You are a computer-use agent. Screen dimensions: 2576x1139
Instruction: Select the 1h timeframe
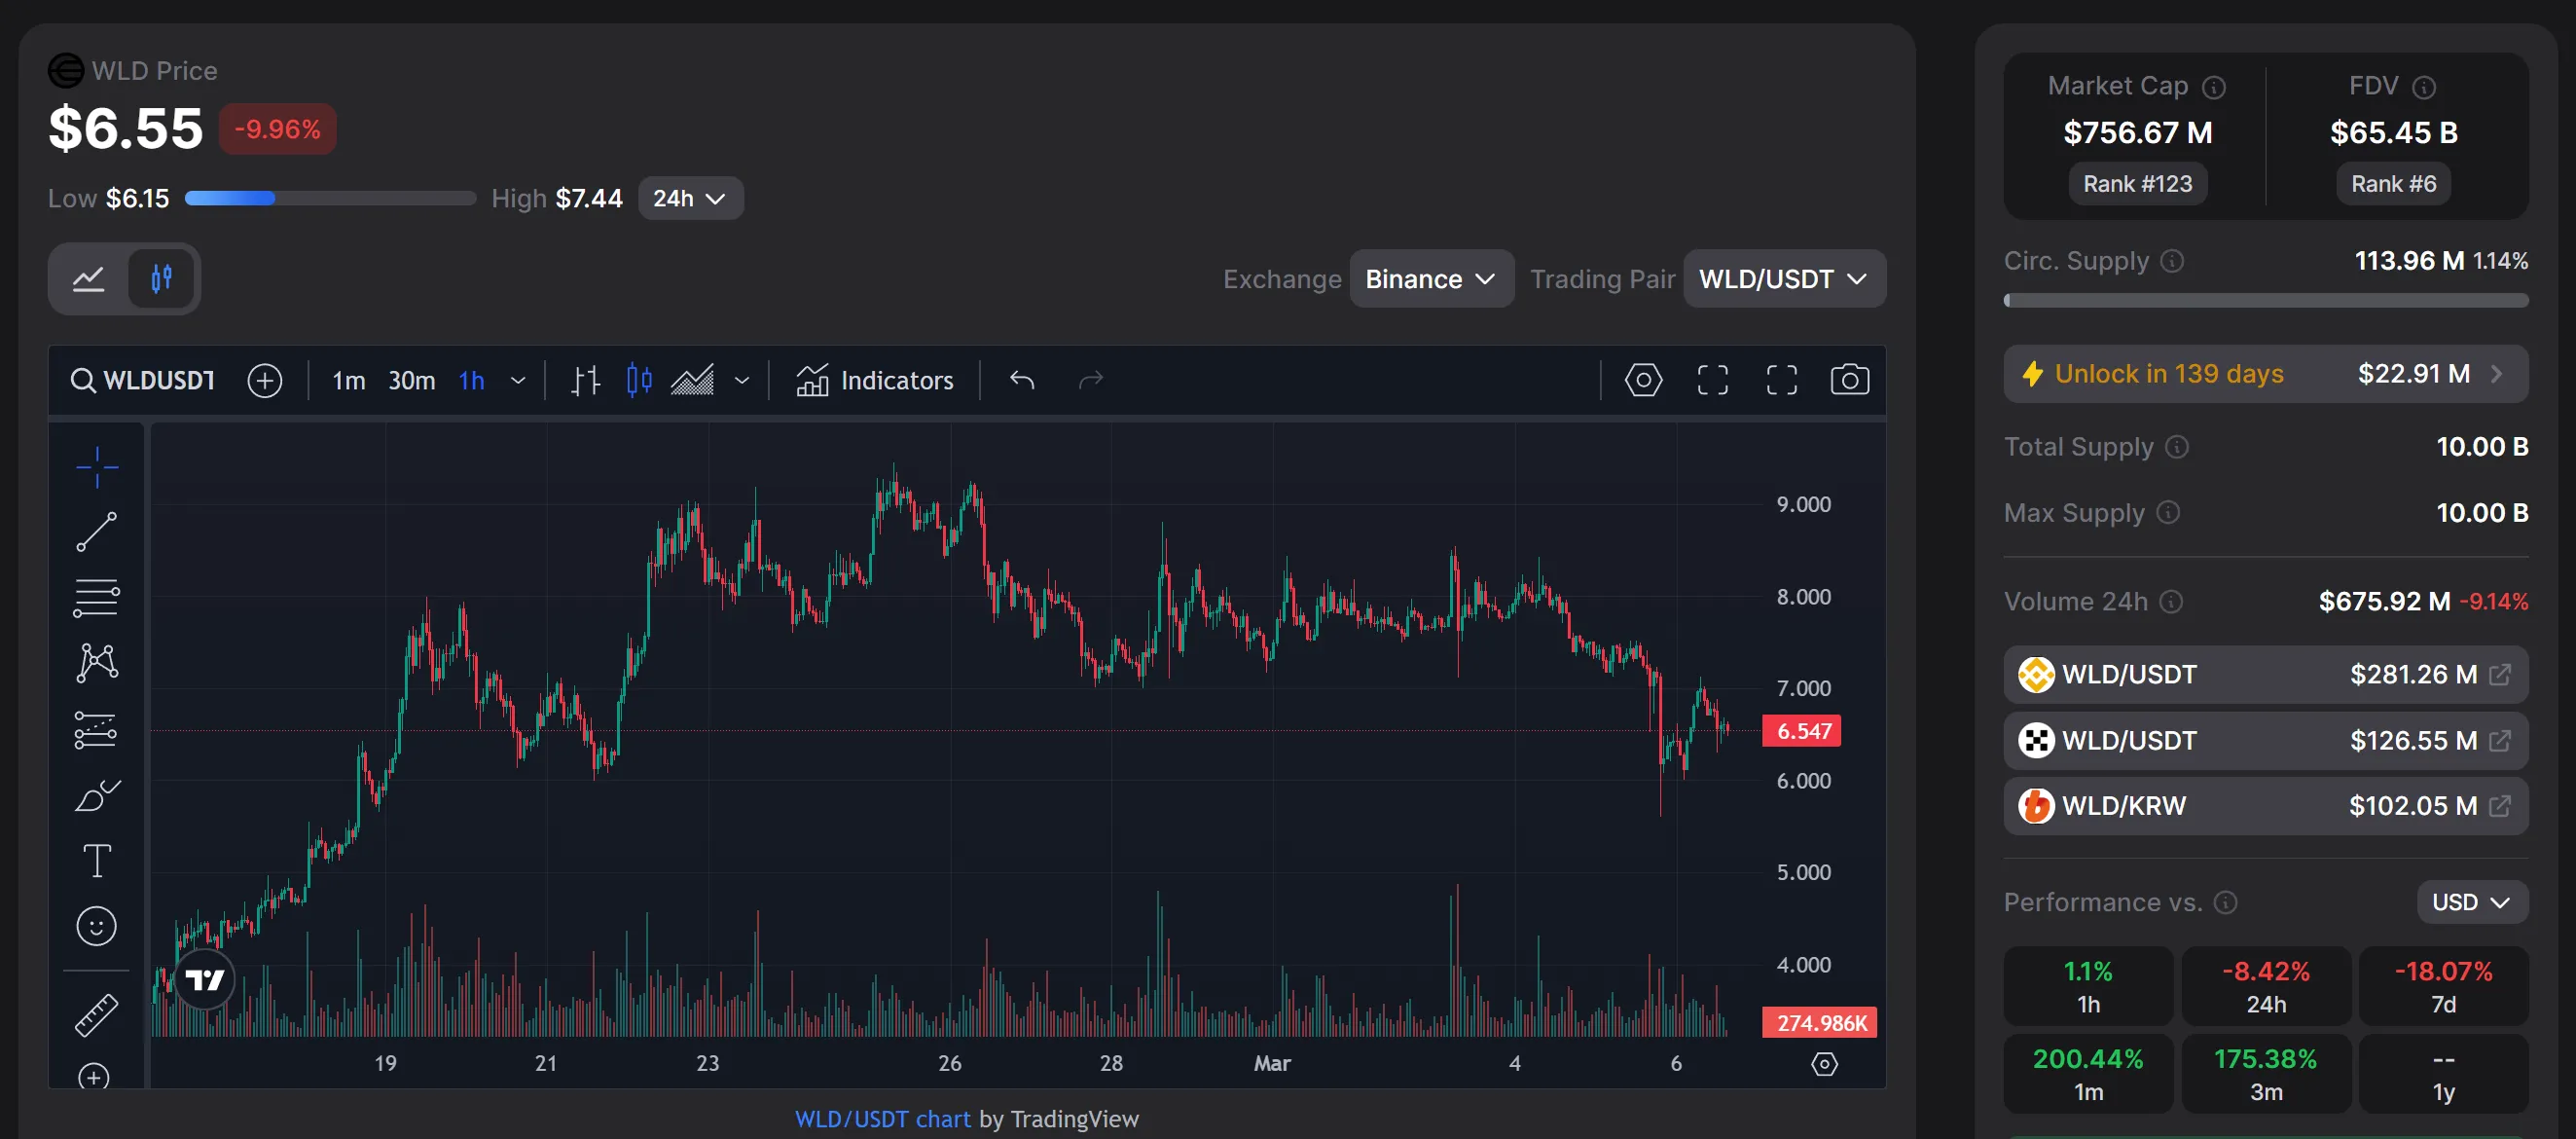click(471, 380)
